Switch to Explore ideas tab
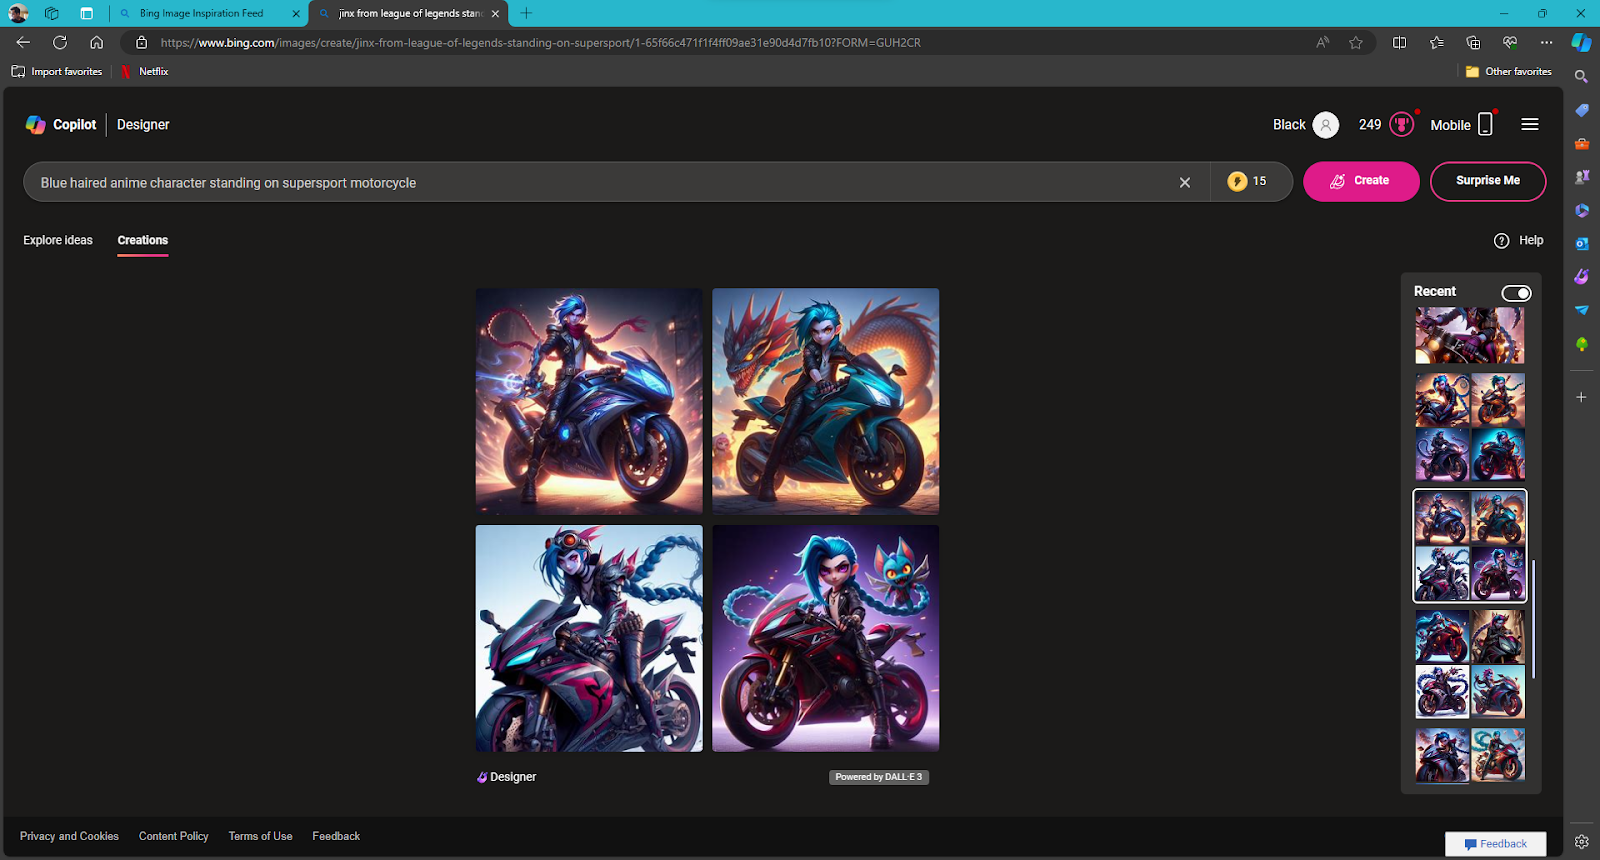This screenshot has height=860, width=1600. 58,240
